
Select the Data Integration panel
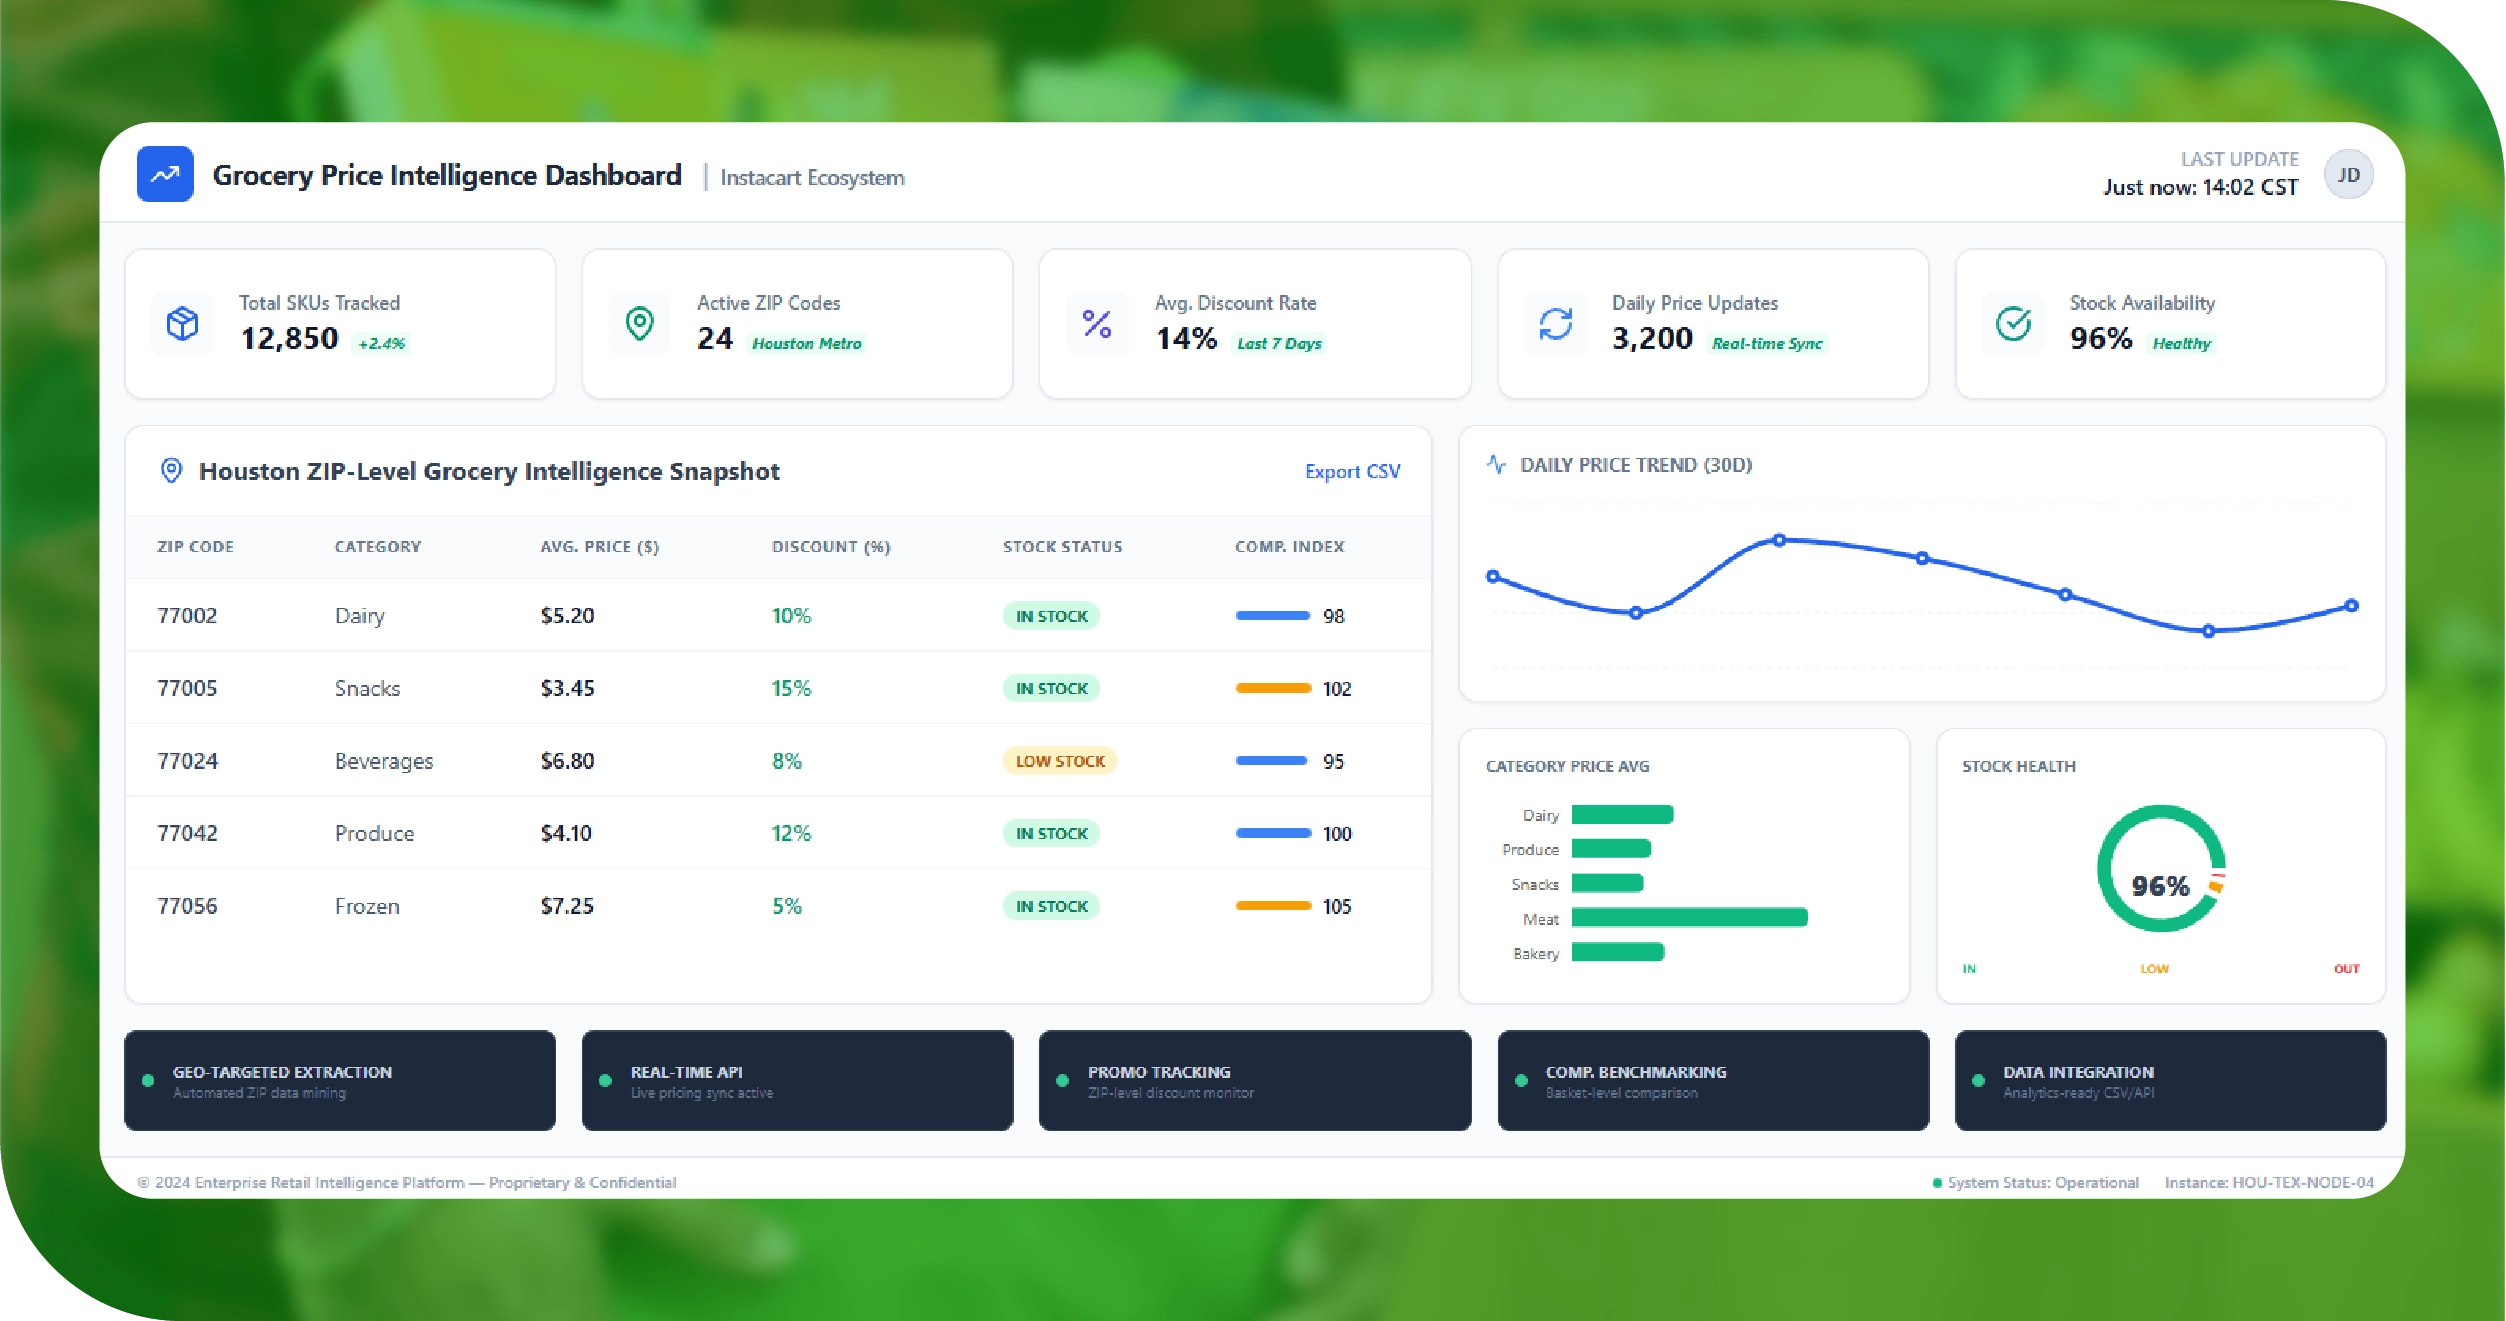pyautogui.click(x=2169, y=1080)
